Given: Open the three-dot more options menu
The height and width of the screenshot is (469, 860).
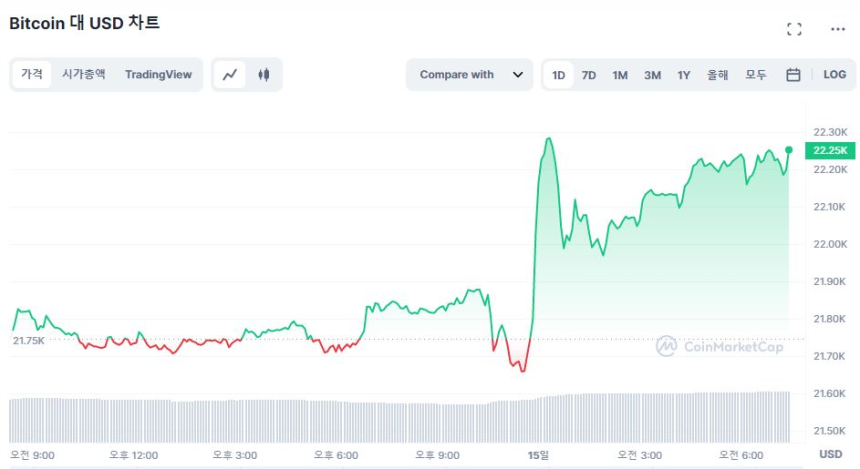Looking at the screenshot, I should (x=838, y=29).
